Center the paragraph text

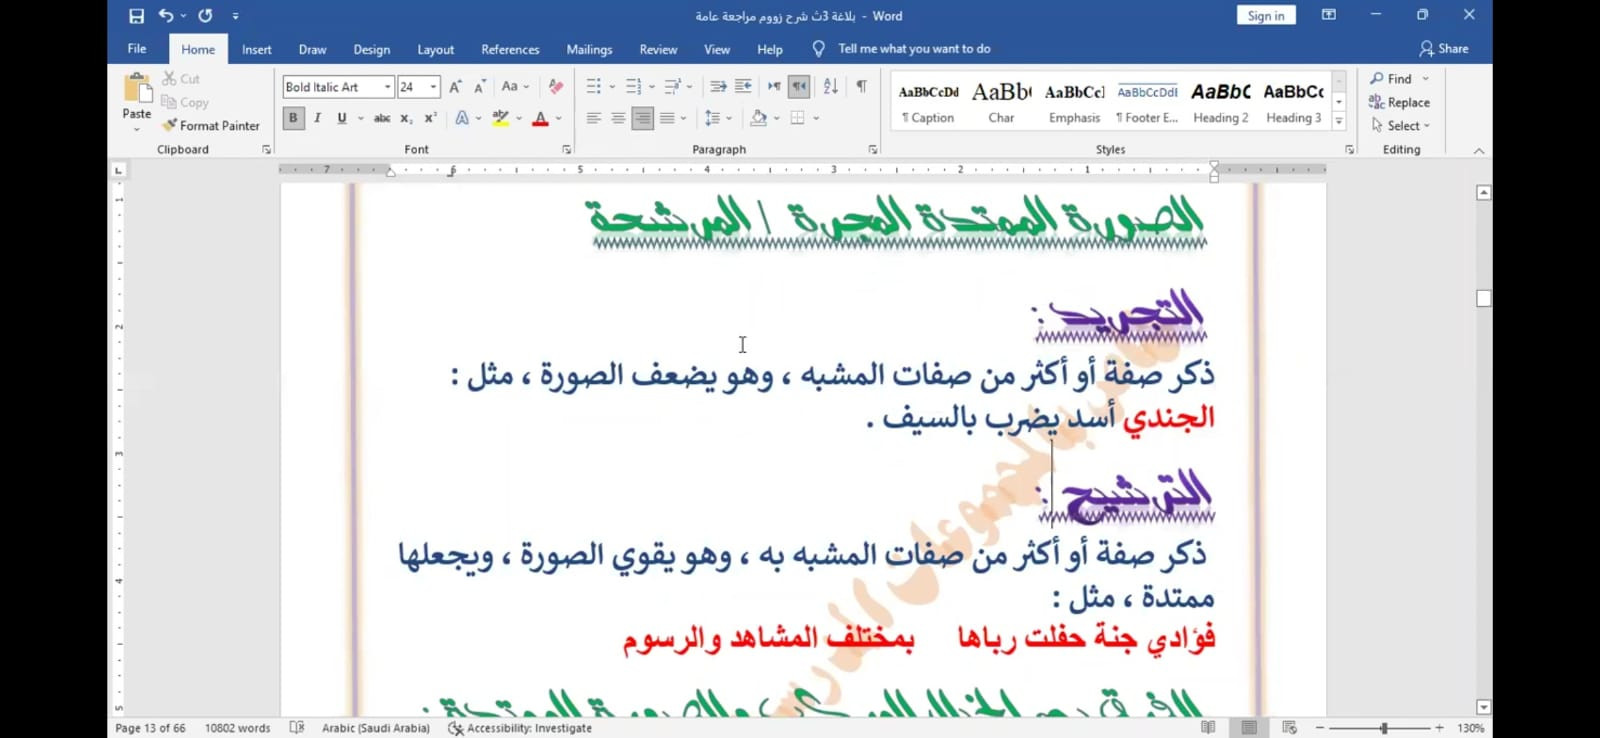coord(618,118)
